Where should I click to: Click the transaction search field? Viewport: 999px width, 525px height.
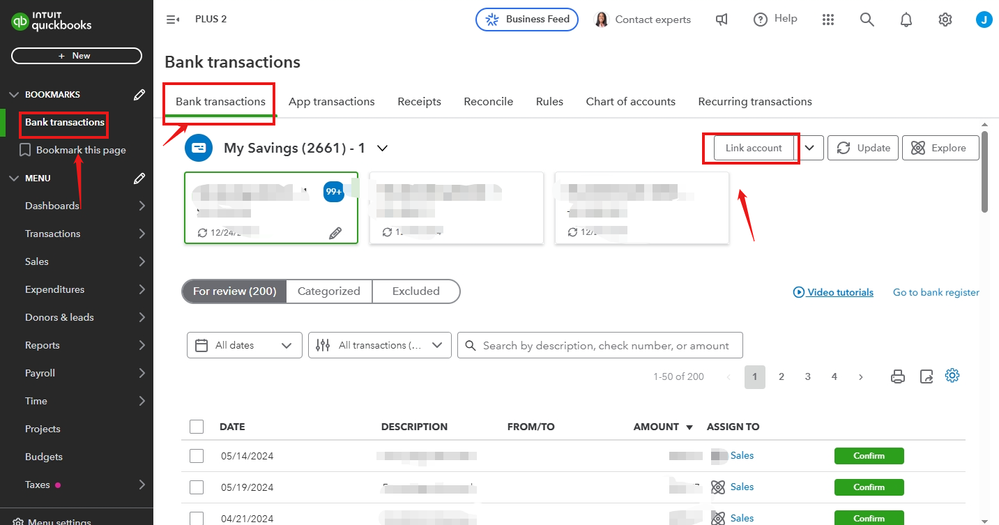pyautogui.click(x=600, y=345)
